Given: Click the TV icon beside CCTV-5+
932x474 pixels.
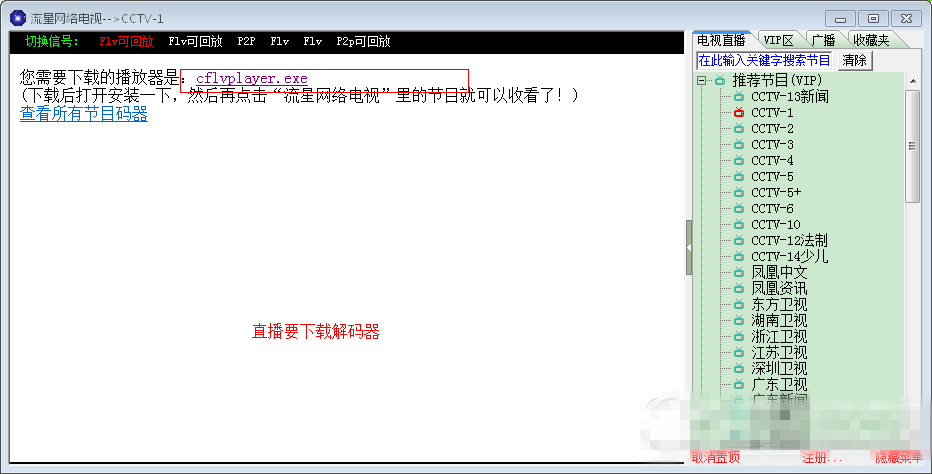Looking at the screenshot, I should (x=739, y=193).
